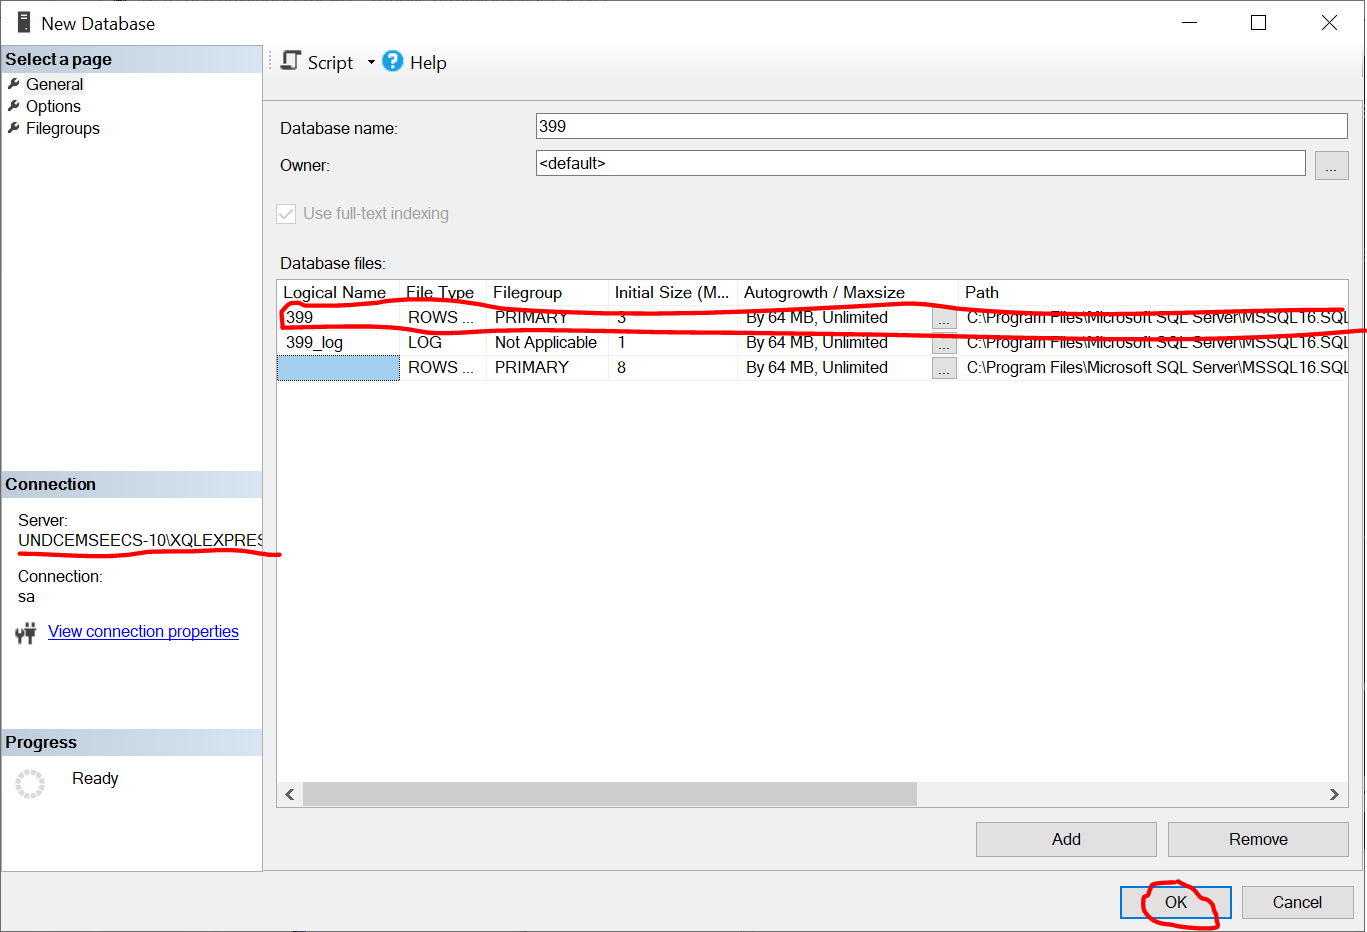This screenshot has height=932, width=1367.
Task: Open the Help icon in toolbar
Action: point(393,62)
